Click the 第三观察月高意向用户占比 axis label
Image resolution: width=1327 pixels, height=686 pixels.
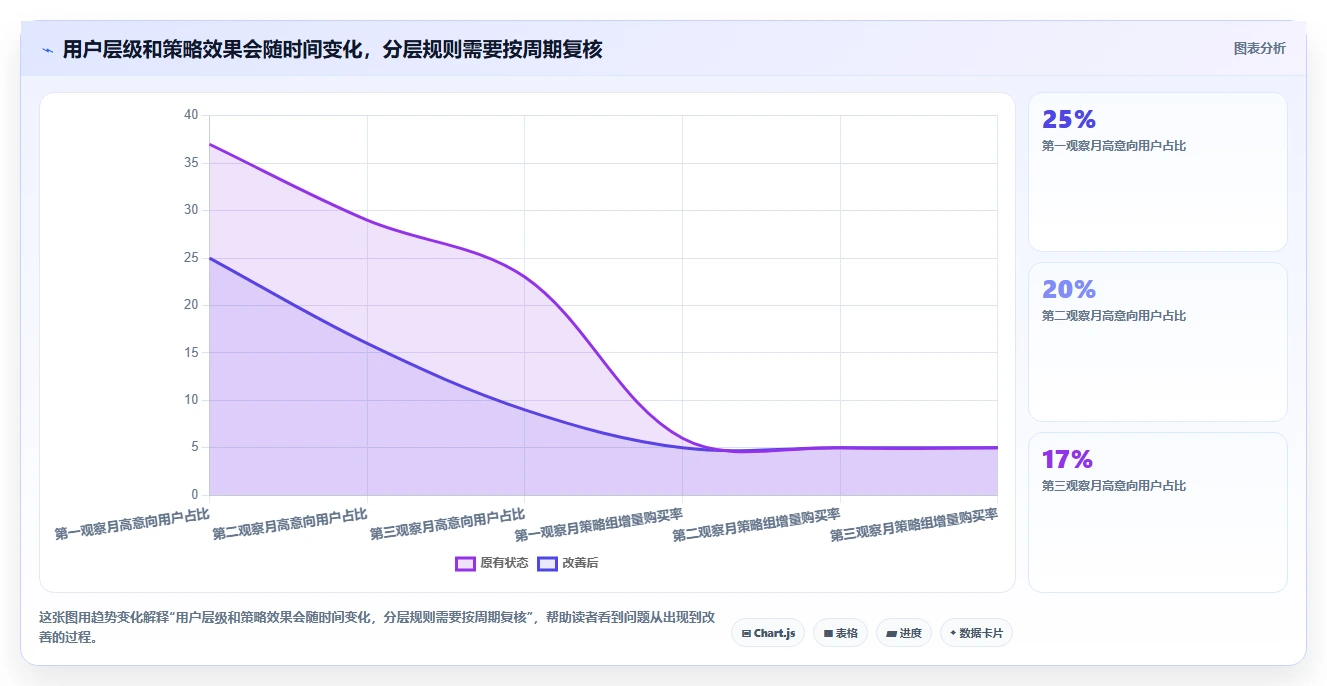click(x=447, y=524)
